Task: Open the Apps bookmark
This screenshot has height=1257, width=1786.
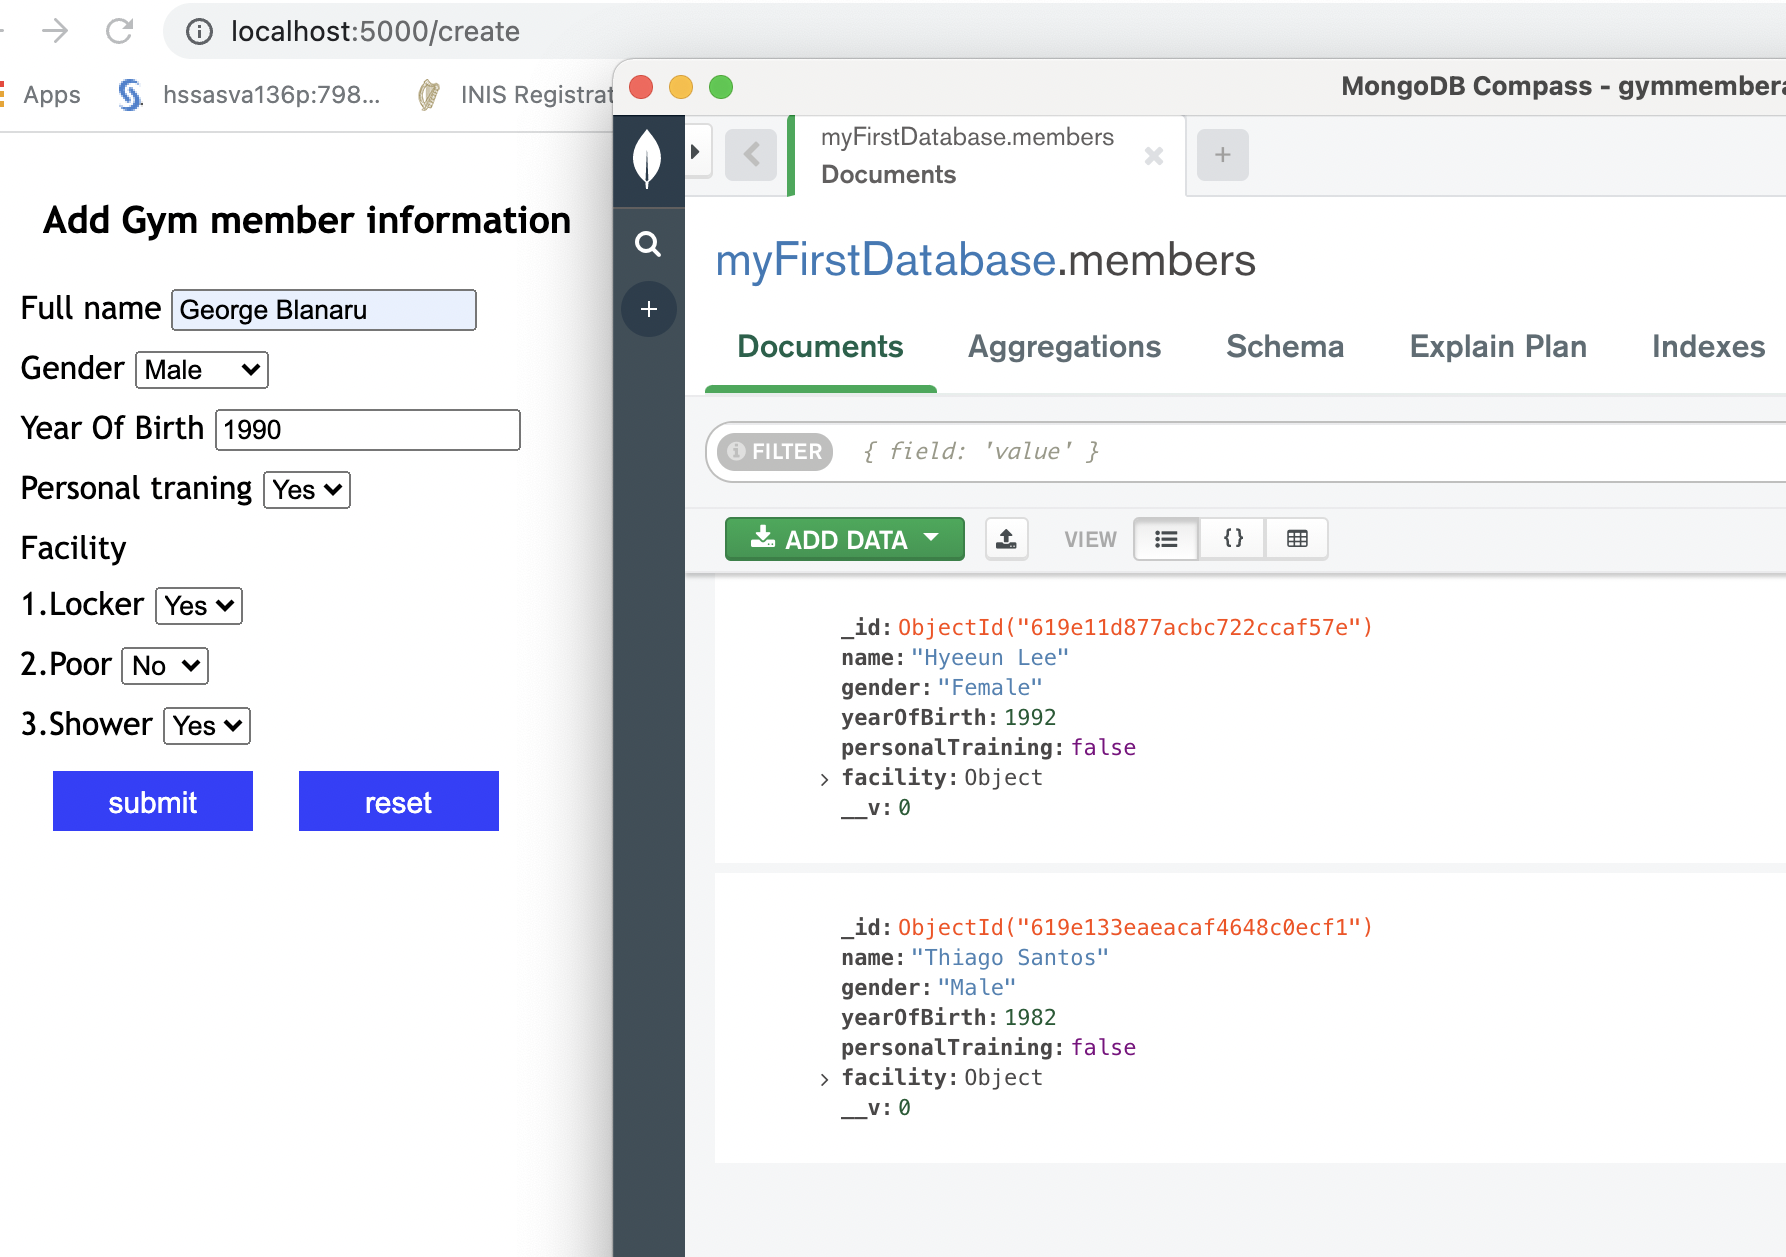Action: click(x=40, y=95)
